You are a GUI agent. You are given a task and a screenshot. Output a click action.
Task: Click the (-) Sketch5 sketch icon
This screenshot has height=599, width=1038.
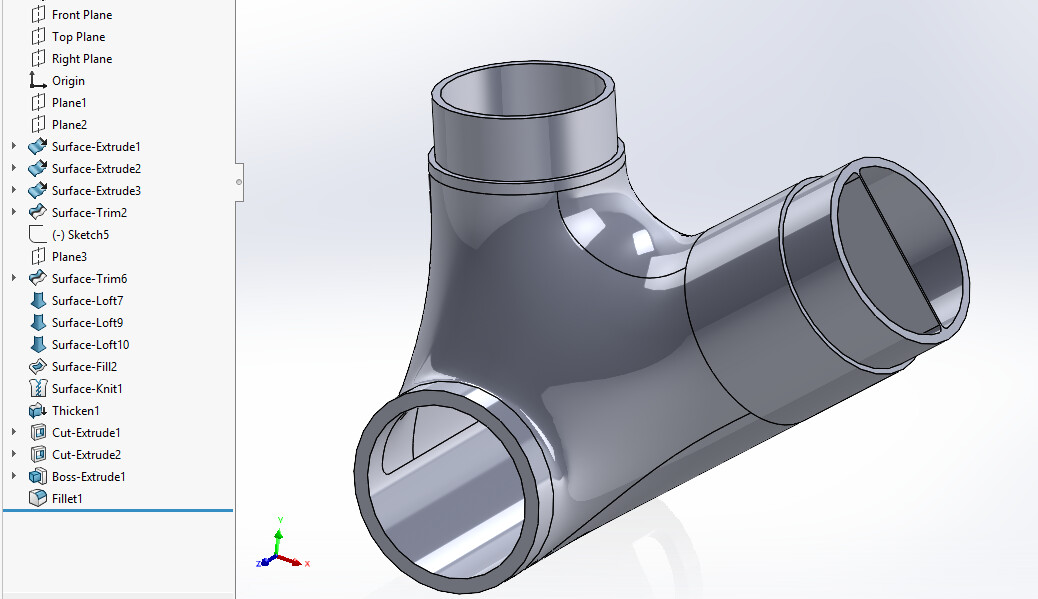click(38, 235)
